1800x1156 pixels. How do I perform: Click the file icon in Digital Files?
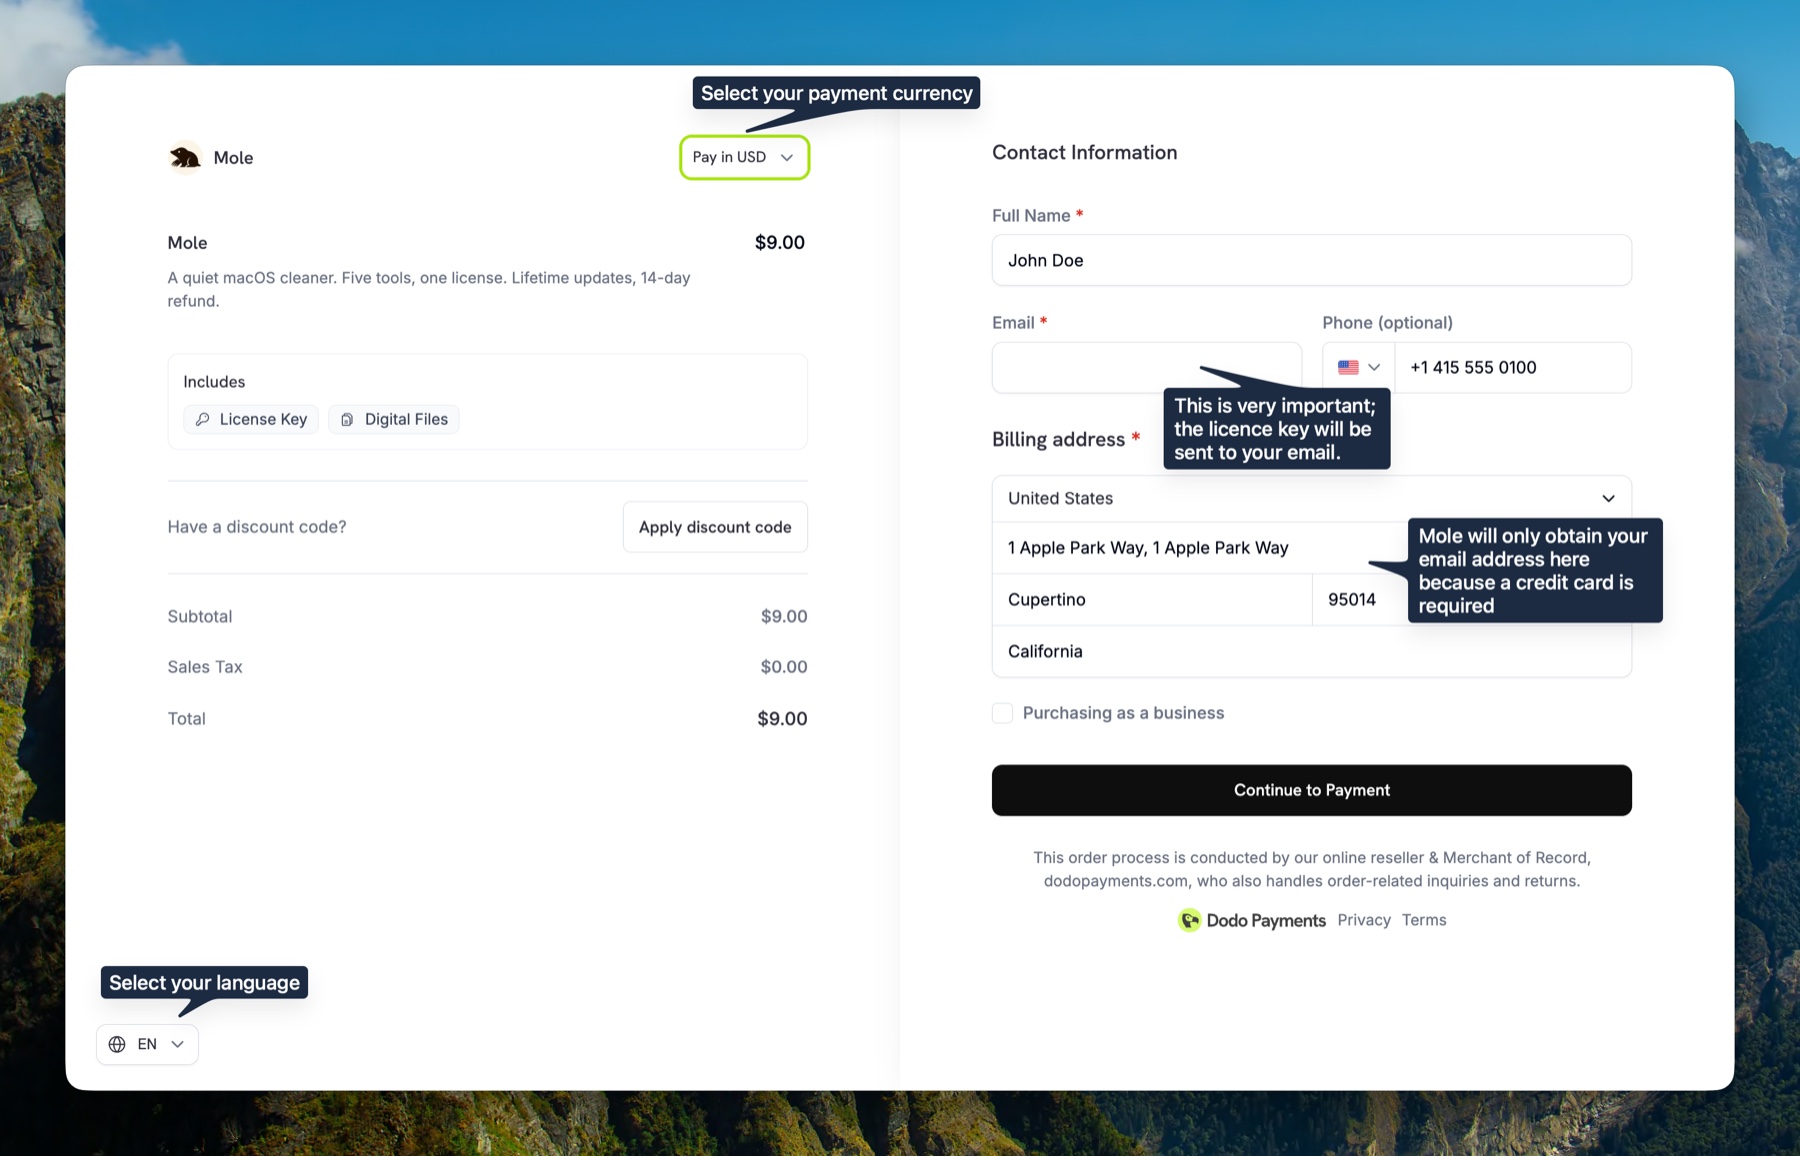(347, 419)
